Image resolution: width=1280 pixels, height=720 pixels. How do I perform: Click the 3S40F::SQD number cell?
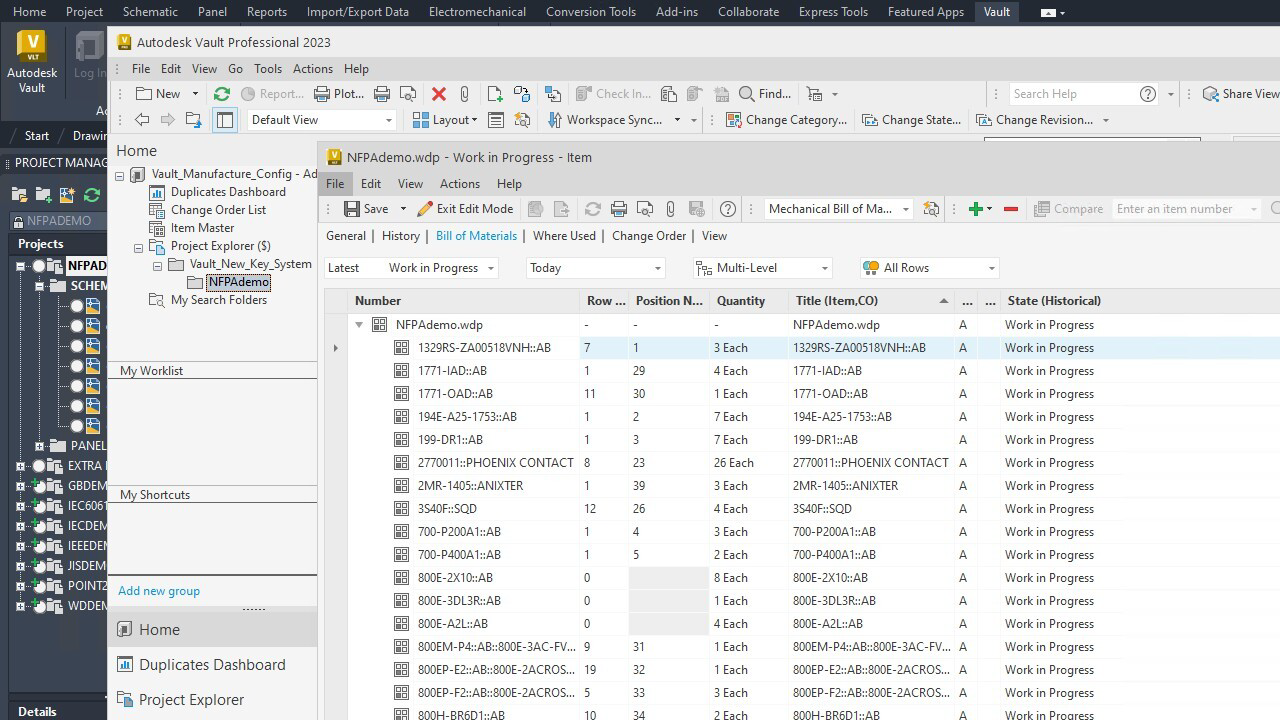(447, 509)
